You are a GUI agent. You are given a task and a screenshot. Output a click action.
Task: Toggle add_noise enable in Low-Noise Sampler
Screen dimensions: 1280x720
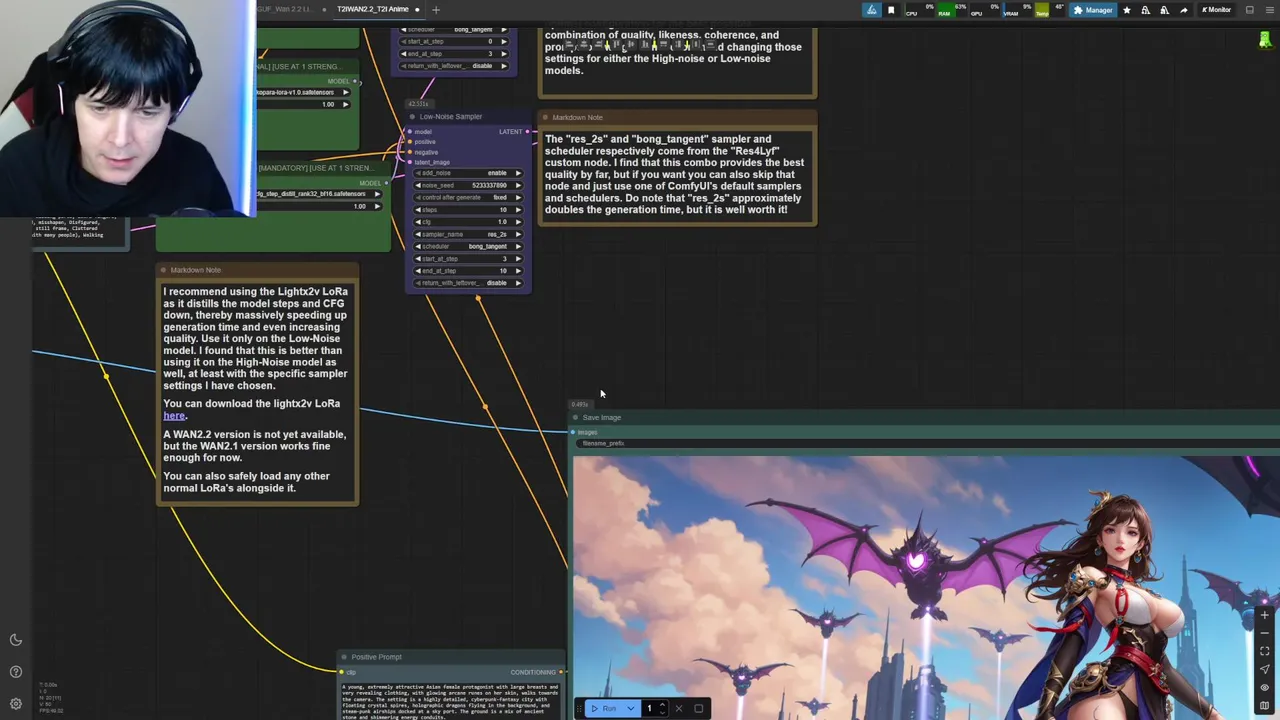click(469, 173)
